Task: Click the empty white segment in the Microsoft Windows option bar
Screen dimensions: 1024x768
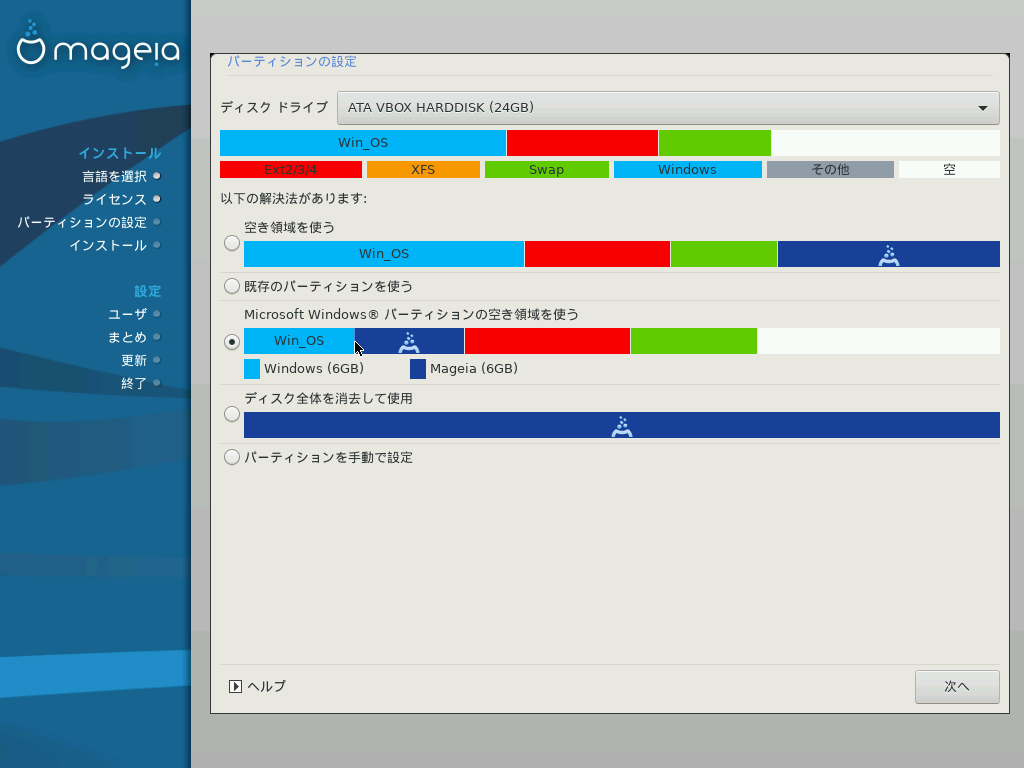Action: coord(878,341)
